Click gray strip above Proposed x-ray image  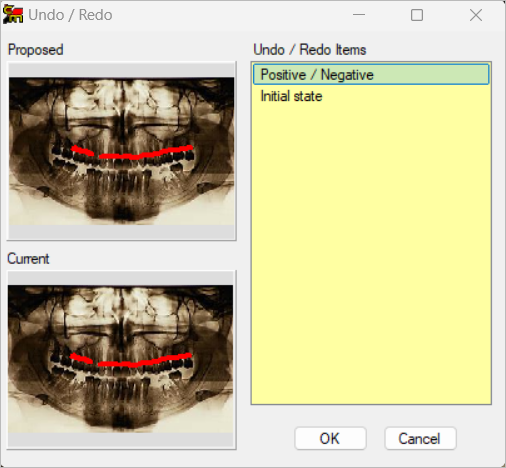122,71
